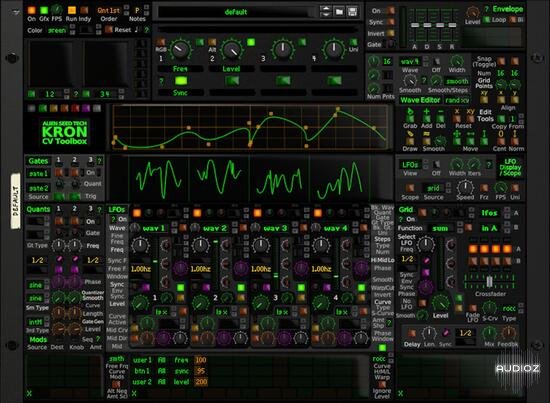Click user knob 1 labeled Freq
The width and height of the screenshot is (550, 403).
pos(180,50)
